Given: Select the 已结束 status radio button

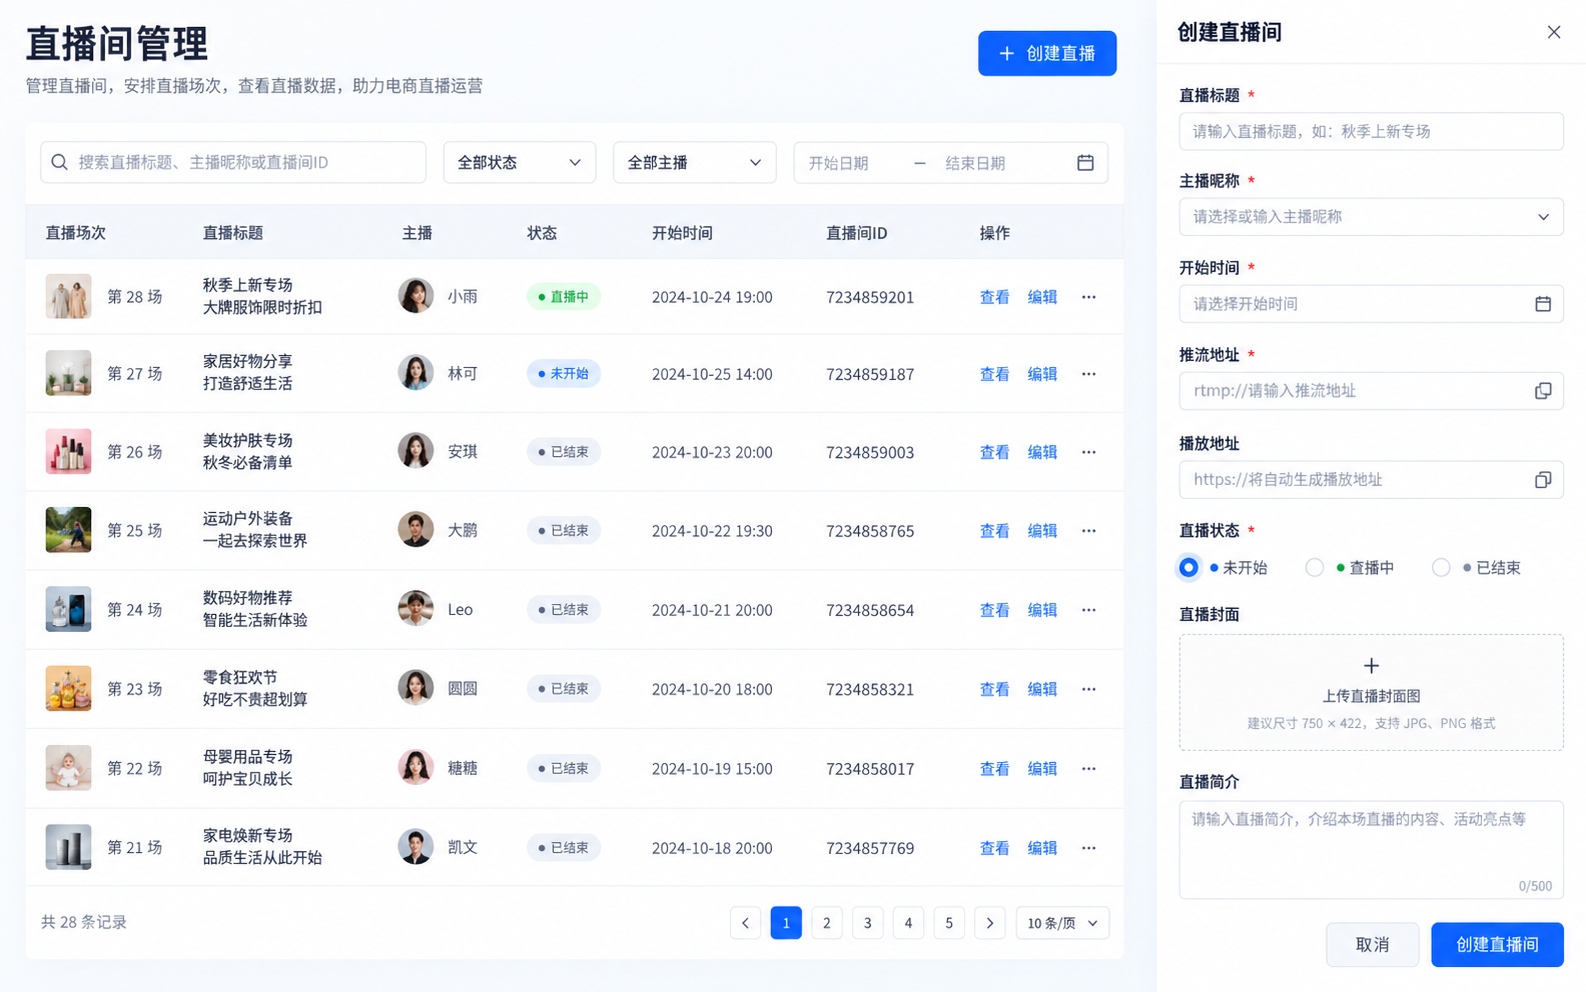Looking at the screenshot, I should point(1441,567).
